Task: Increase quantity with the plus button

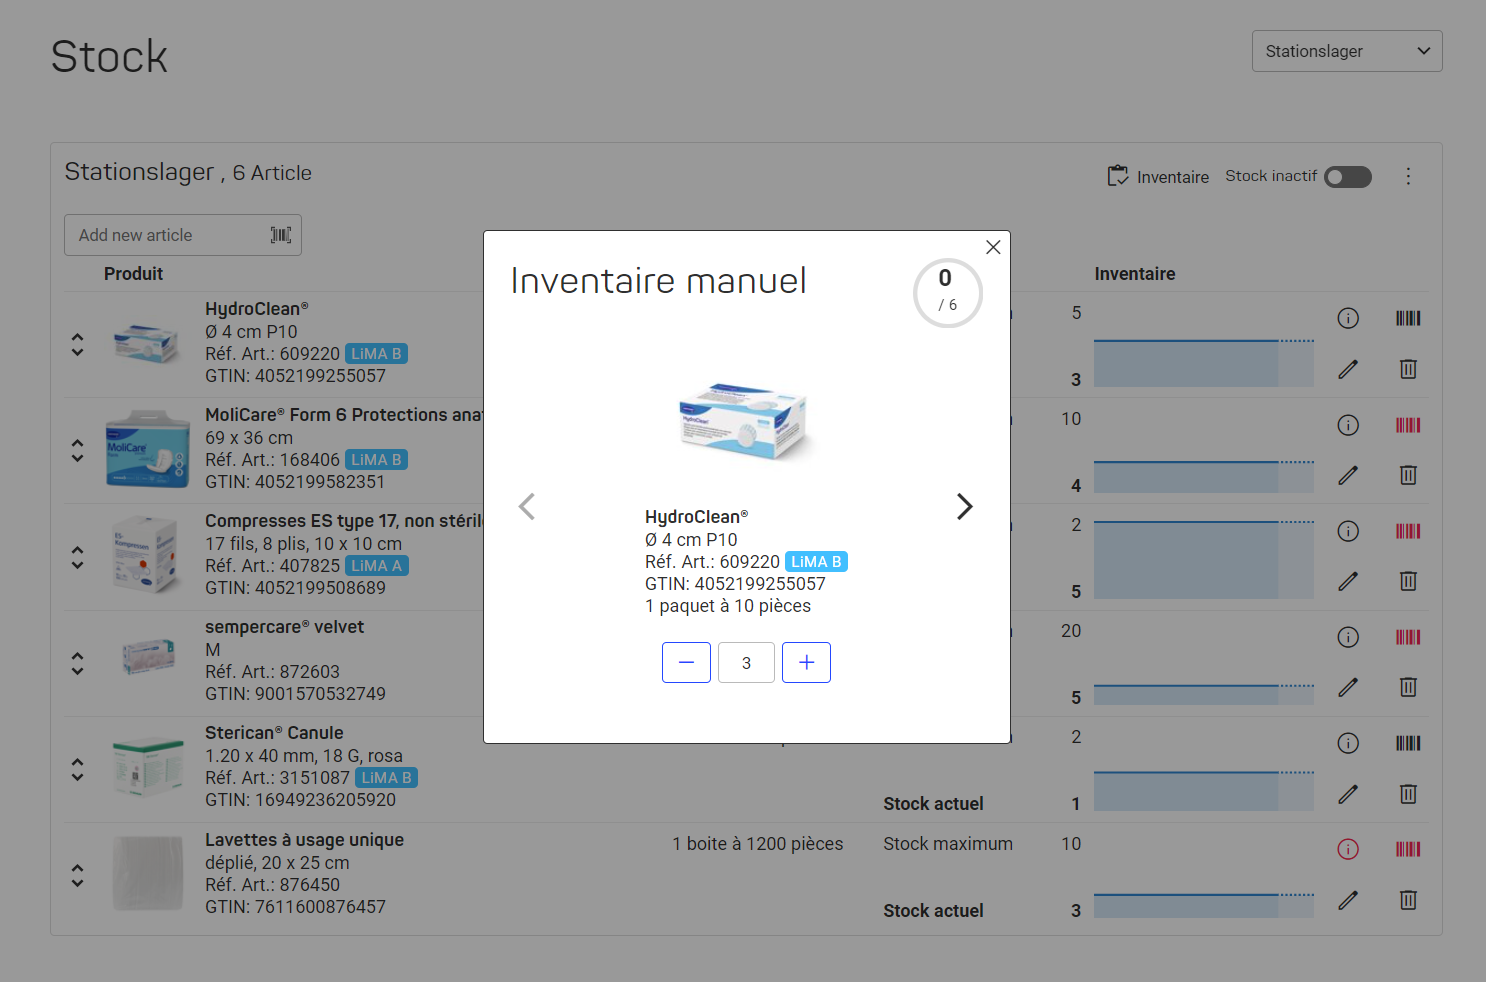Action: (x=806, y=662)
